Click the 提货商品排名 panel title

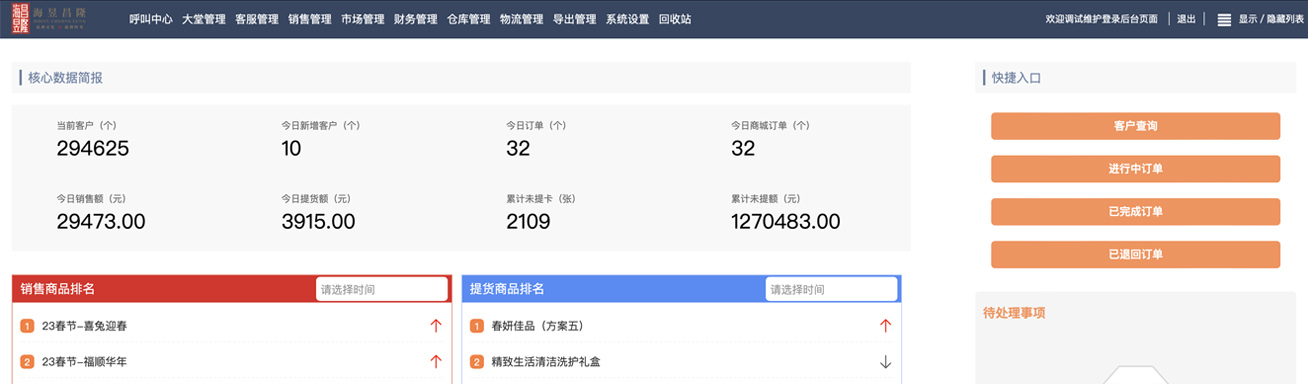click(x=508, y=289)
